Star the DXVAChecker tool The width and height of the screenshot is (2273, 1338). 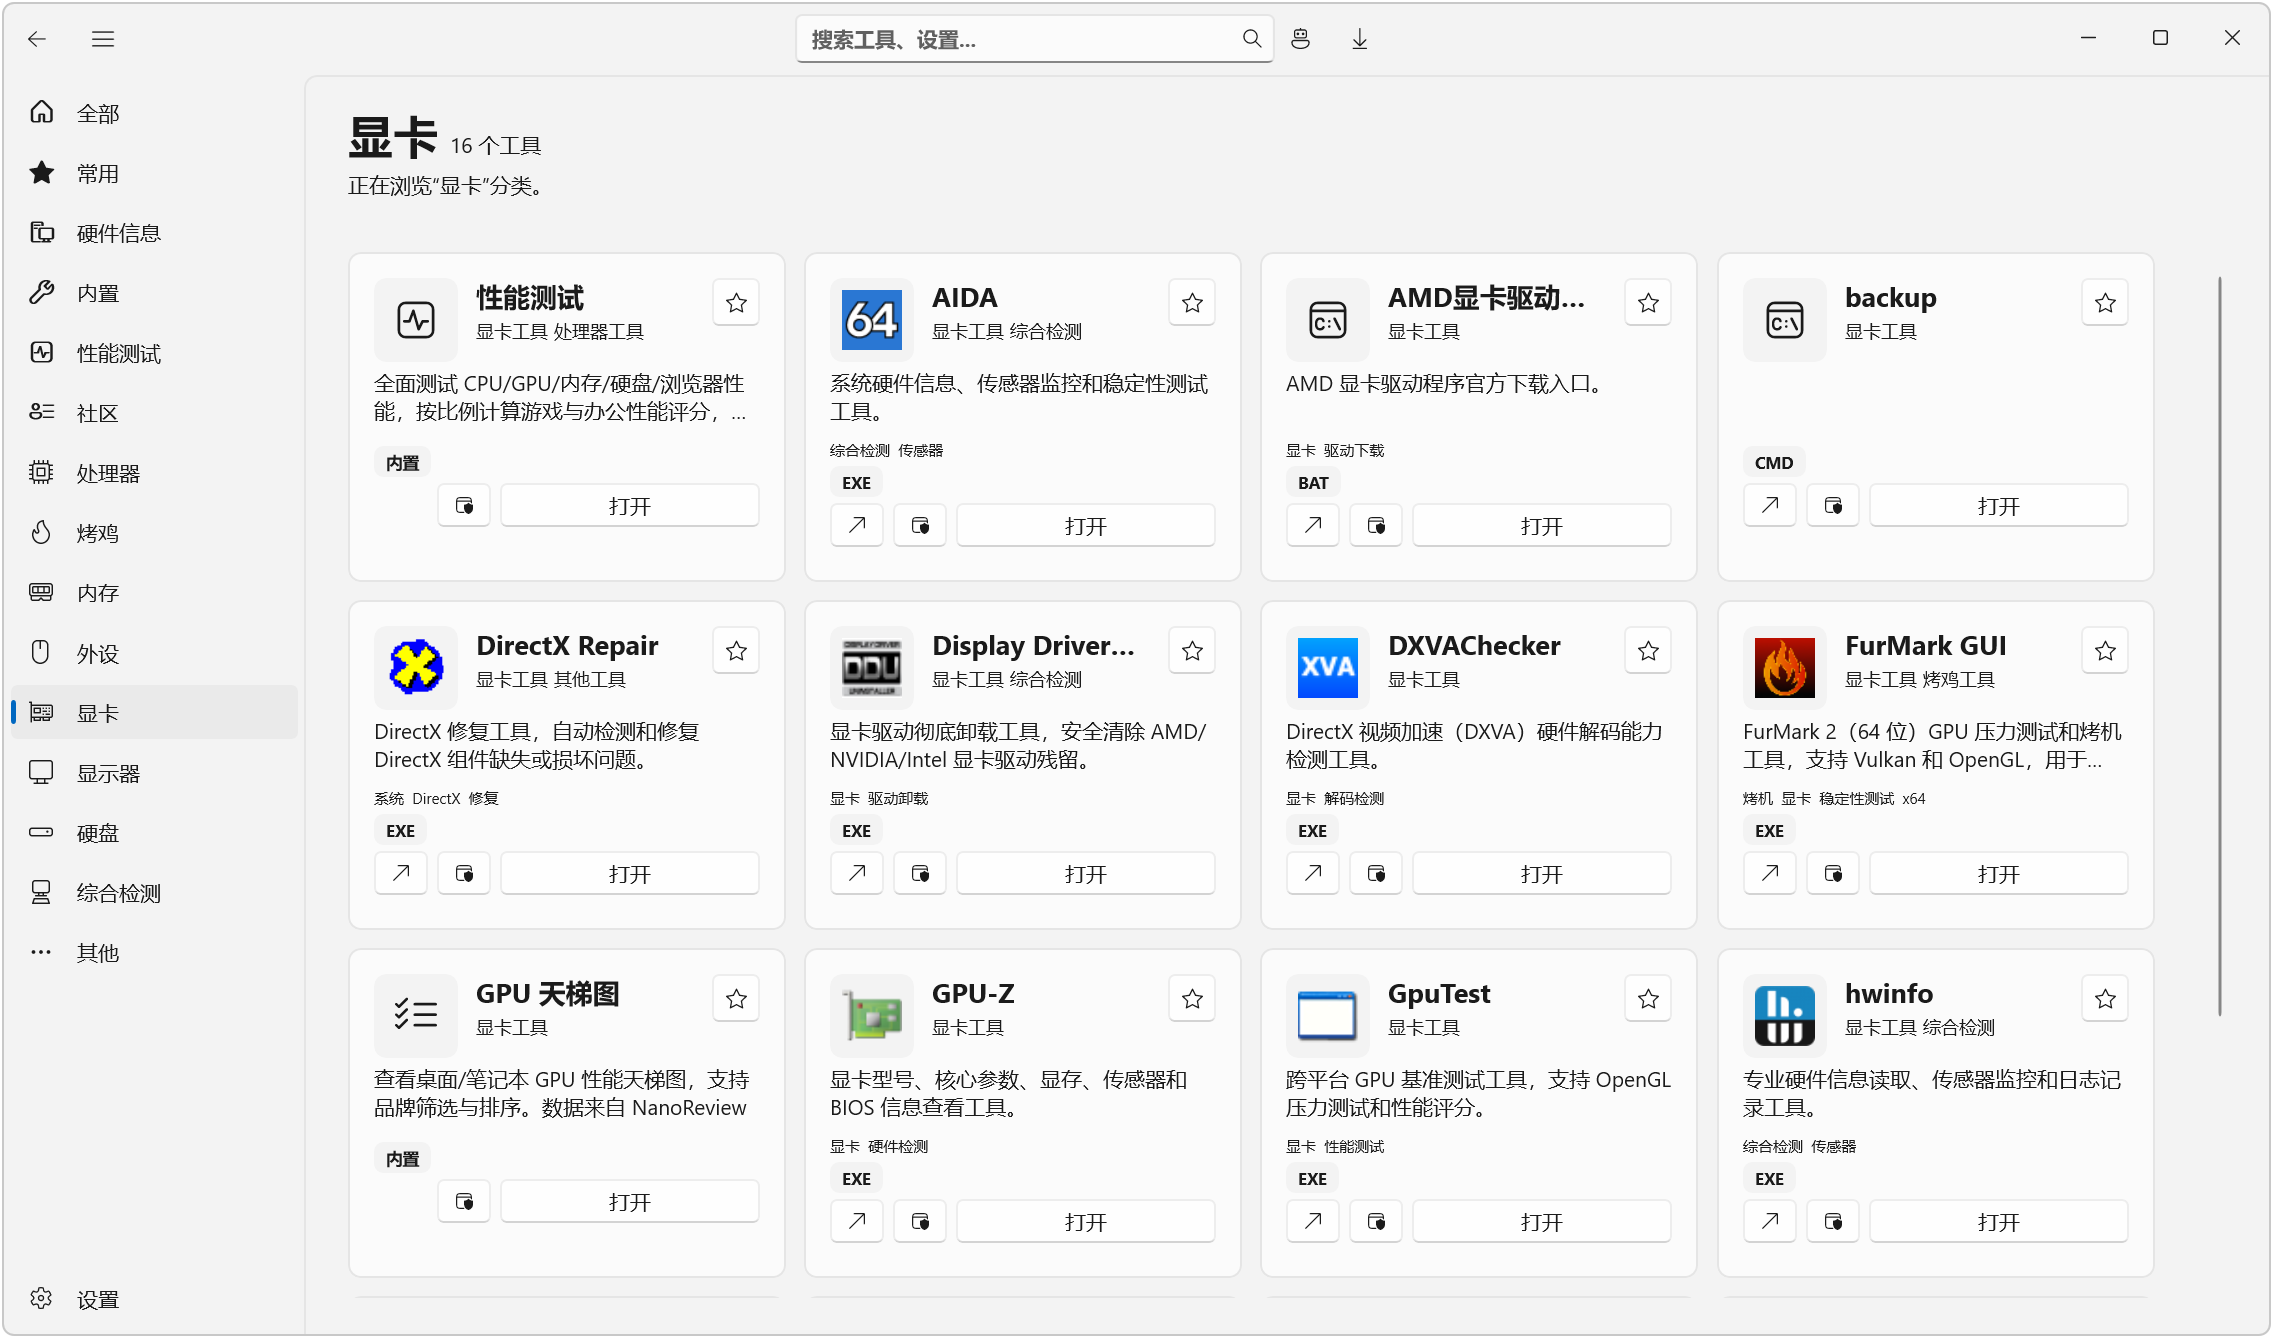[x=1648, y=651]
